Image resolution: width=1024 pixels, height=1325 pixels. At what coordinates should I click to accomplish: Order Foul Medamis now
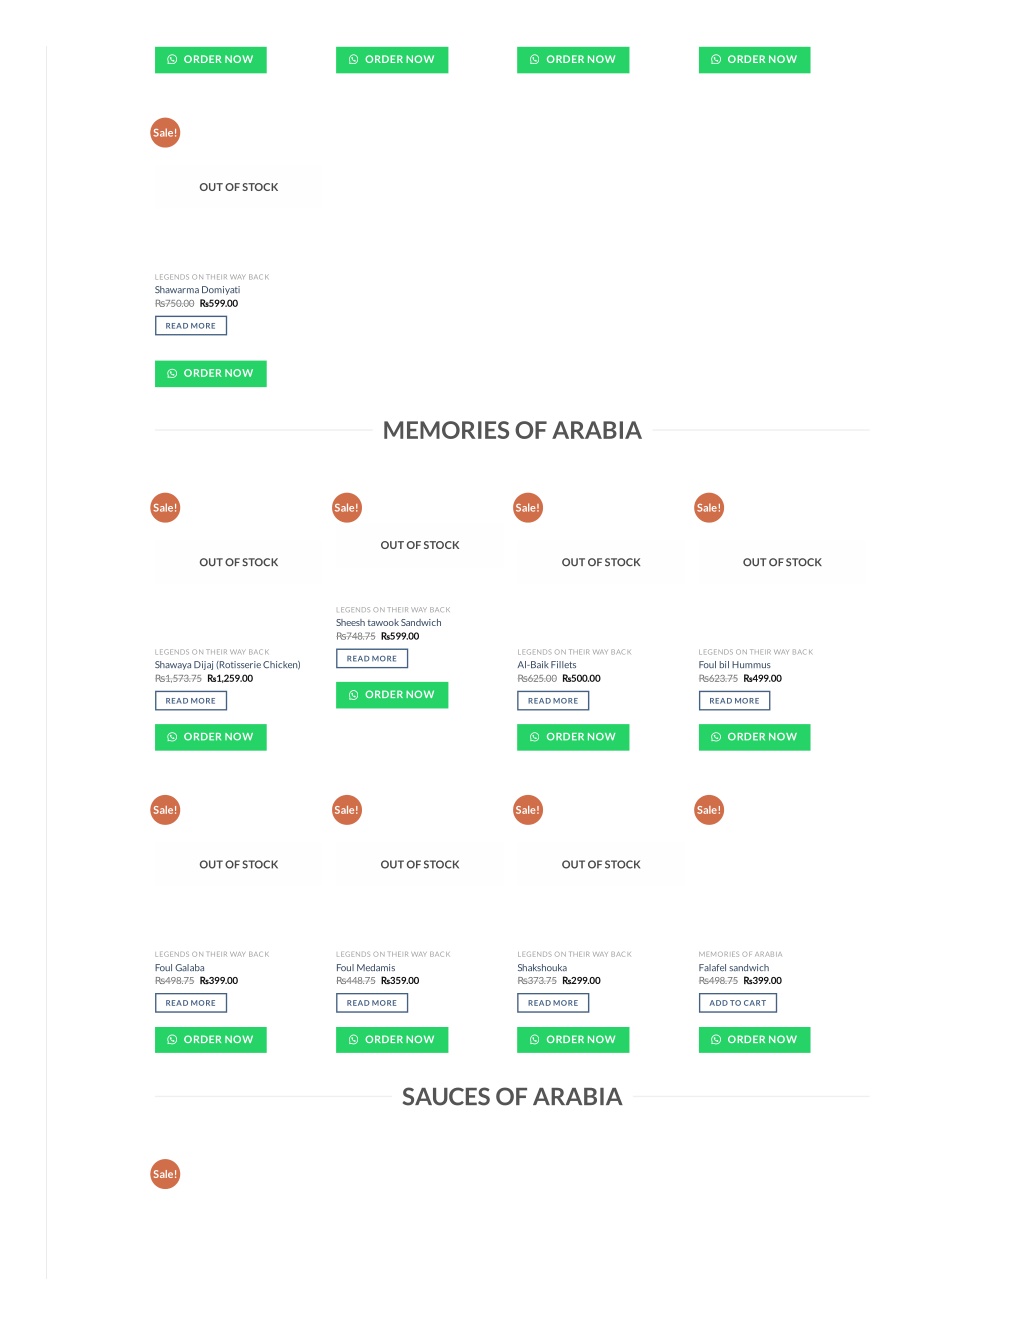[x=392, y=1040]
